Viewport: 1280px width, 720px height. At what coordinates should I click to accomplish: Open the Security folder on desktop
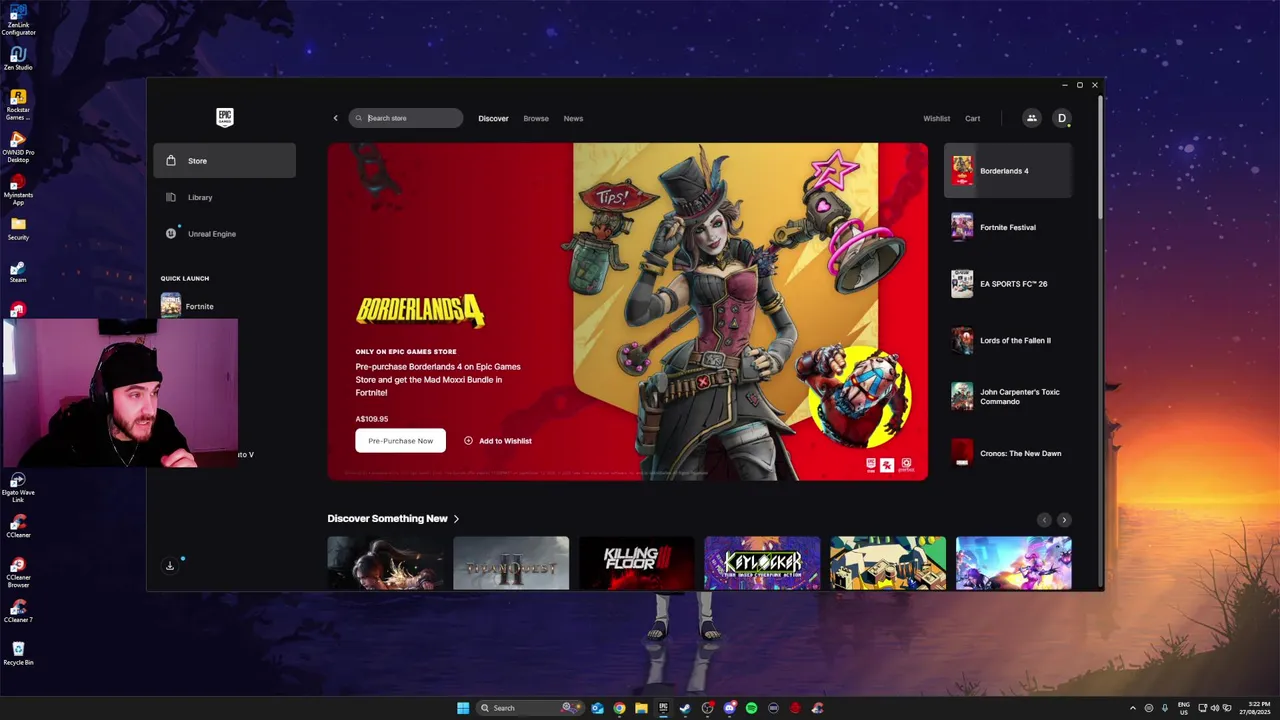[x=18, y=229]
